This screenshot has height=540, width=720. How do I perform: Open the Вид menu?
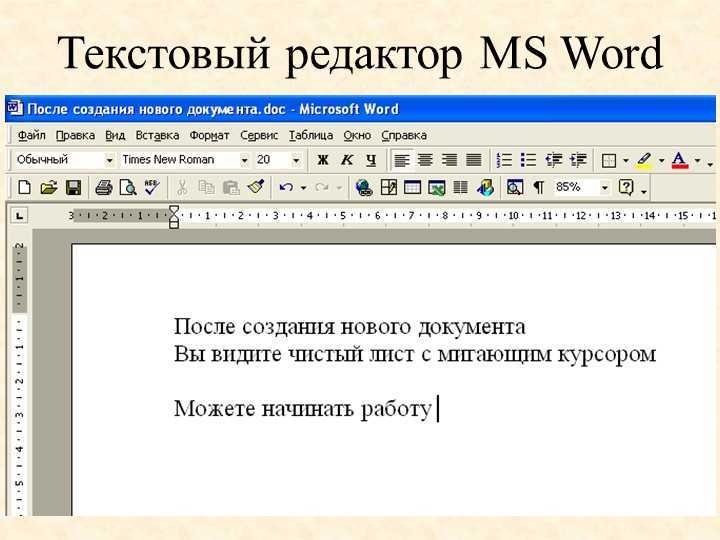tap(115, 135)
